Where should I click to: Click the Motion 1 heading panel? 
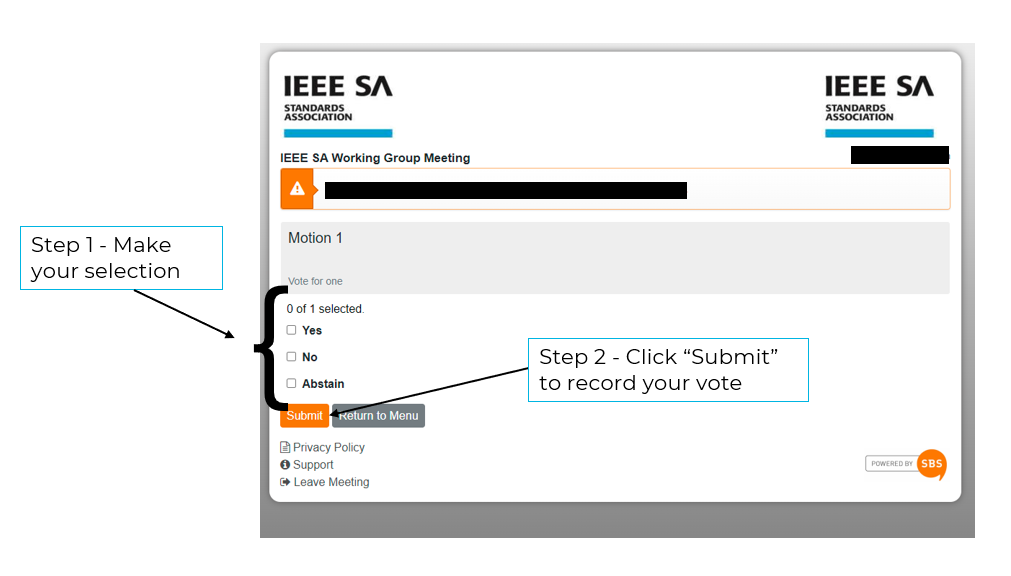coord(615,258)
